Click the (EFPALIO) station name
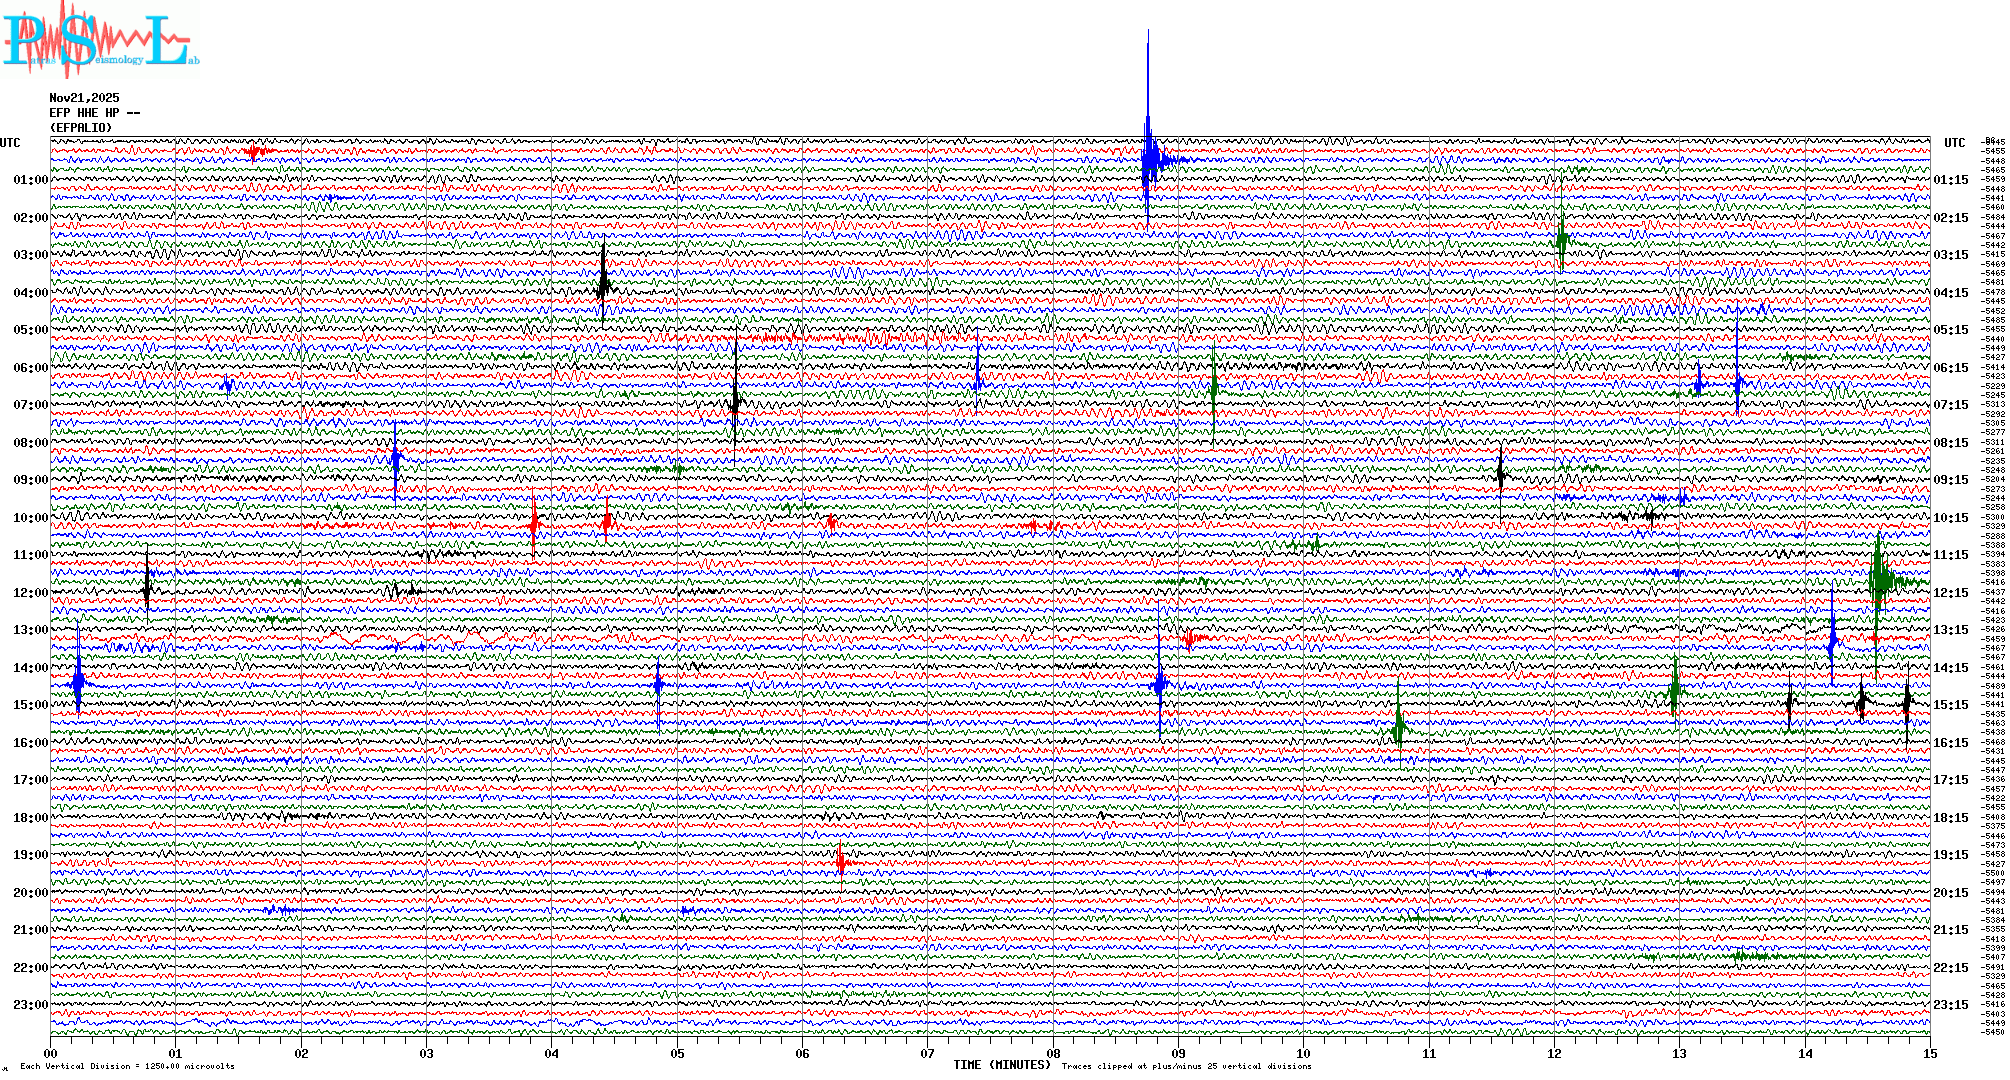This screenshot has width=2010, height=1080. click(x=81, y=128)
